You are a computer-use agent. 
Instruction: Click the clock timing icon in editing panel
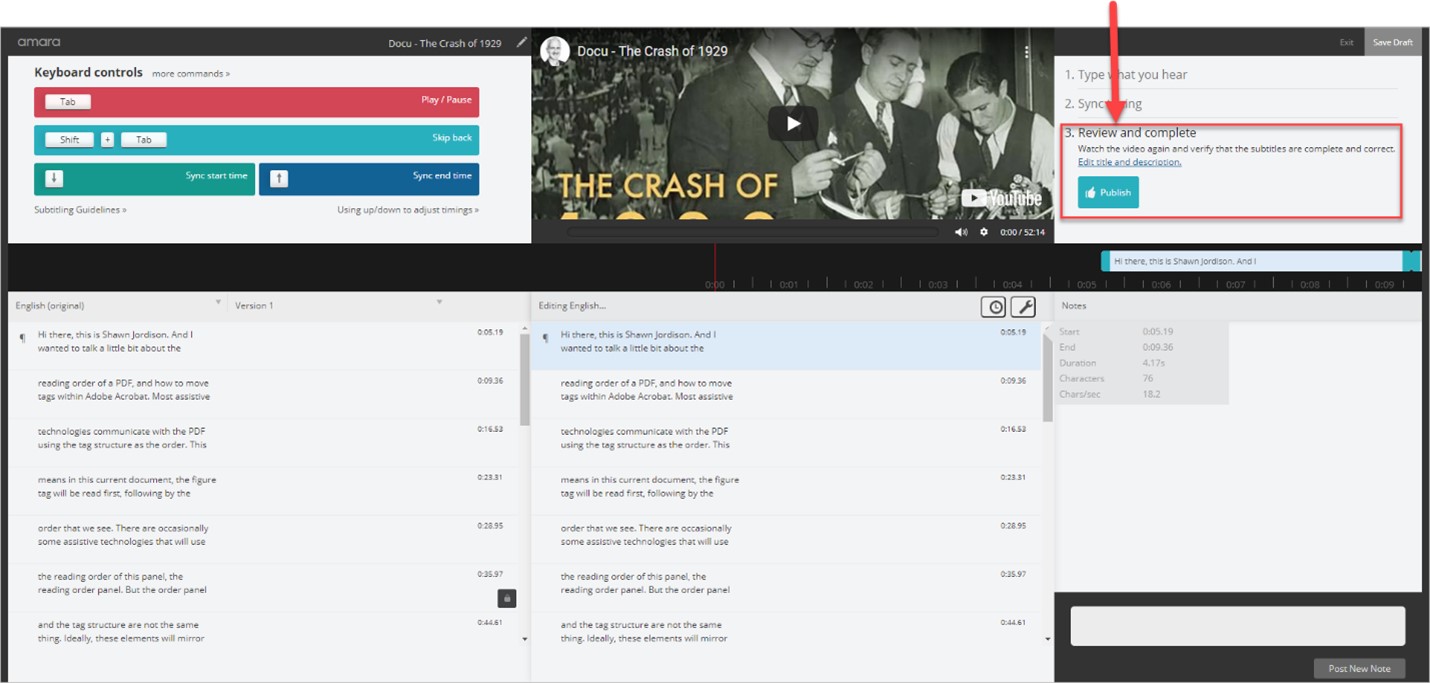click(993, 307)
